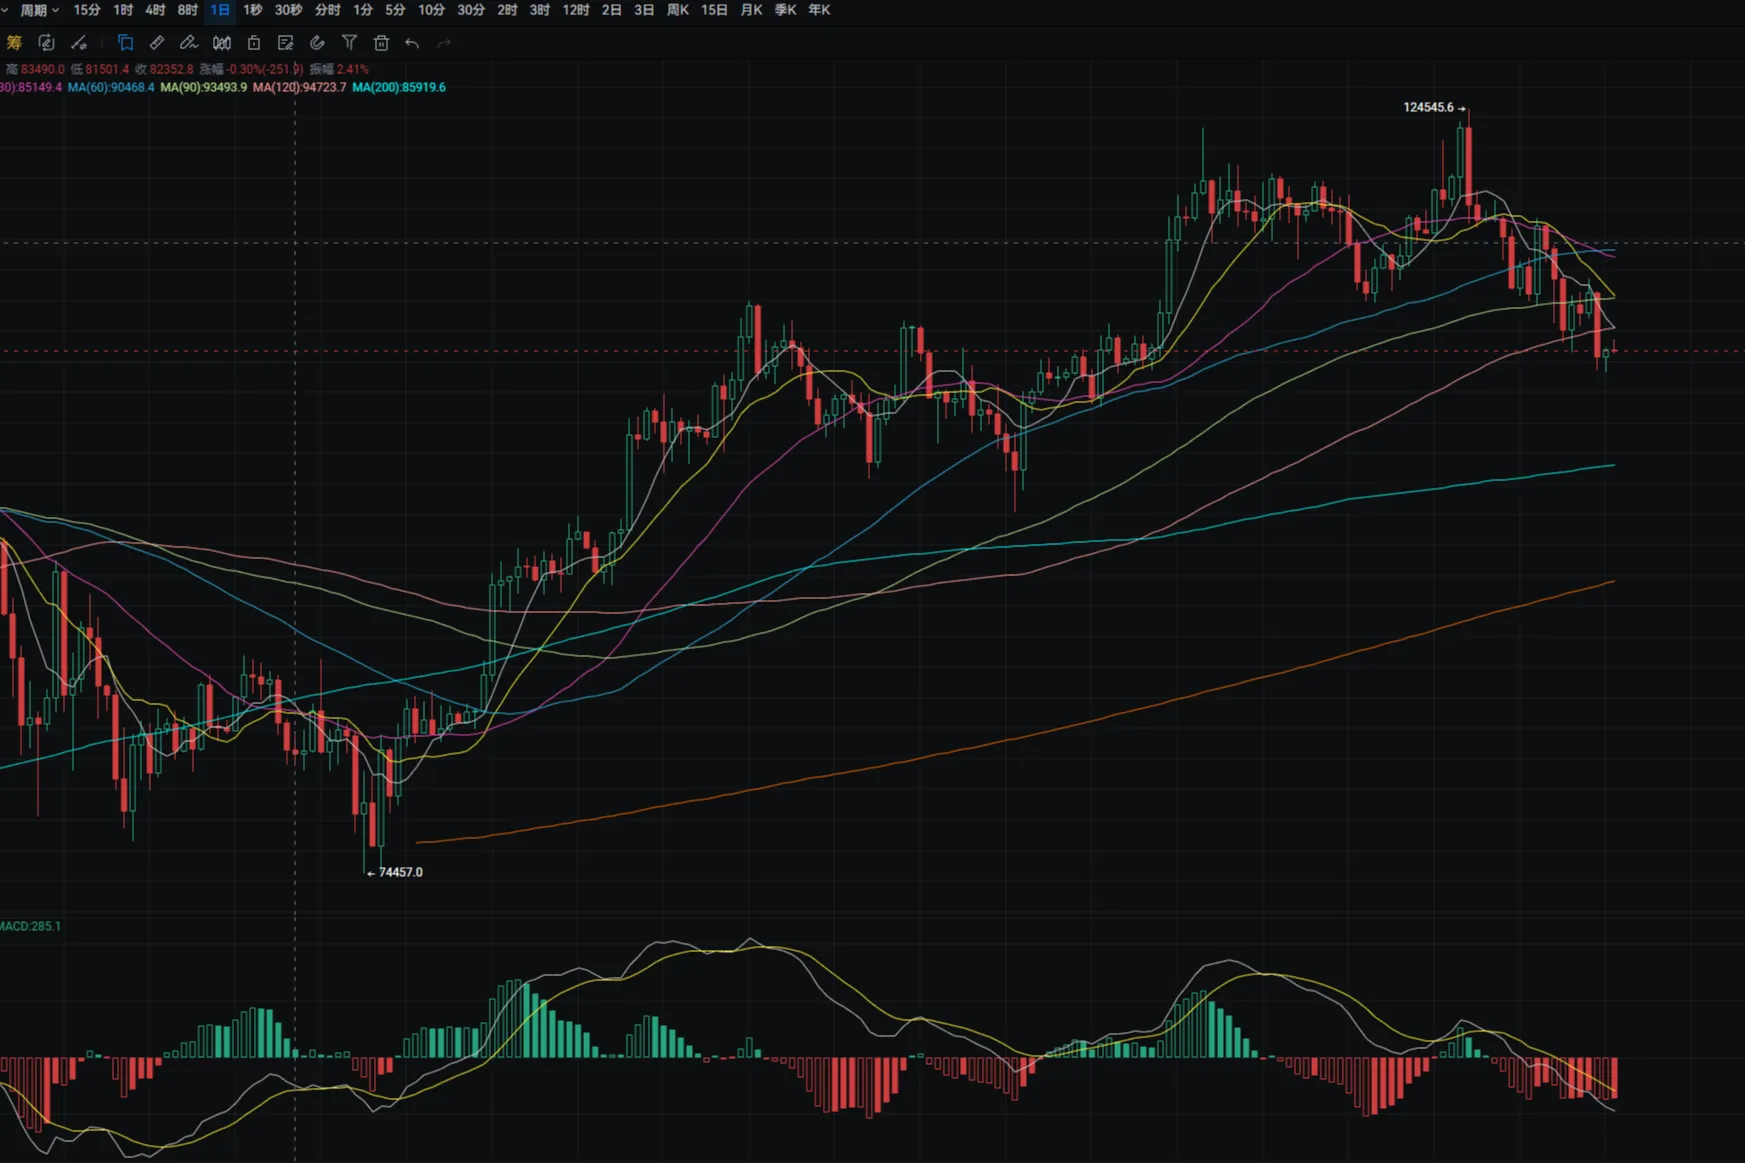
Task: Switch to the 15分 timeframe
Action: (87, 10)
